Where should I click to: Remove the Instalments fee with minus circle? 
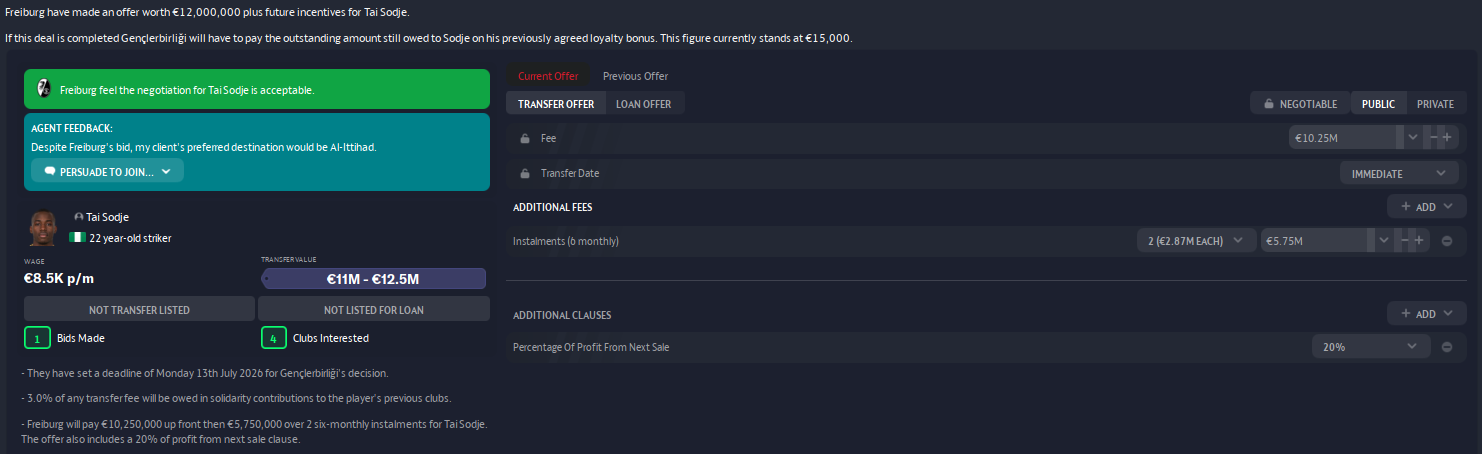(x=1447, y=241)
